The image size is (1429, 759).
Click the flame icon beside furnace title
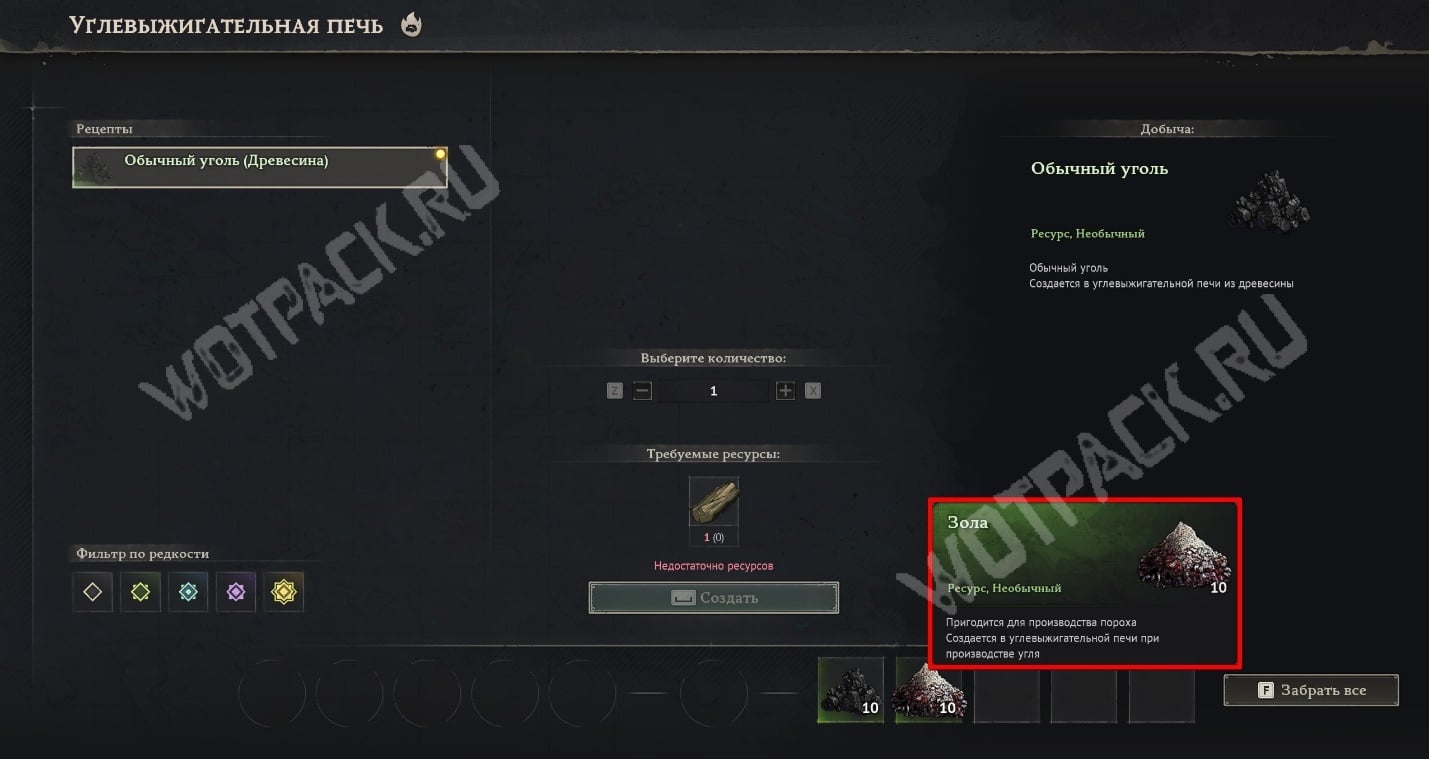pyautogui.click(x=411, y=25)
